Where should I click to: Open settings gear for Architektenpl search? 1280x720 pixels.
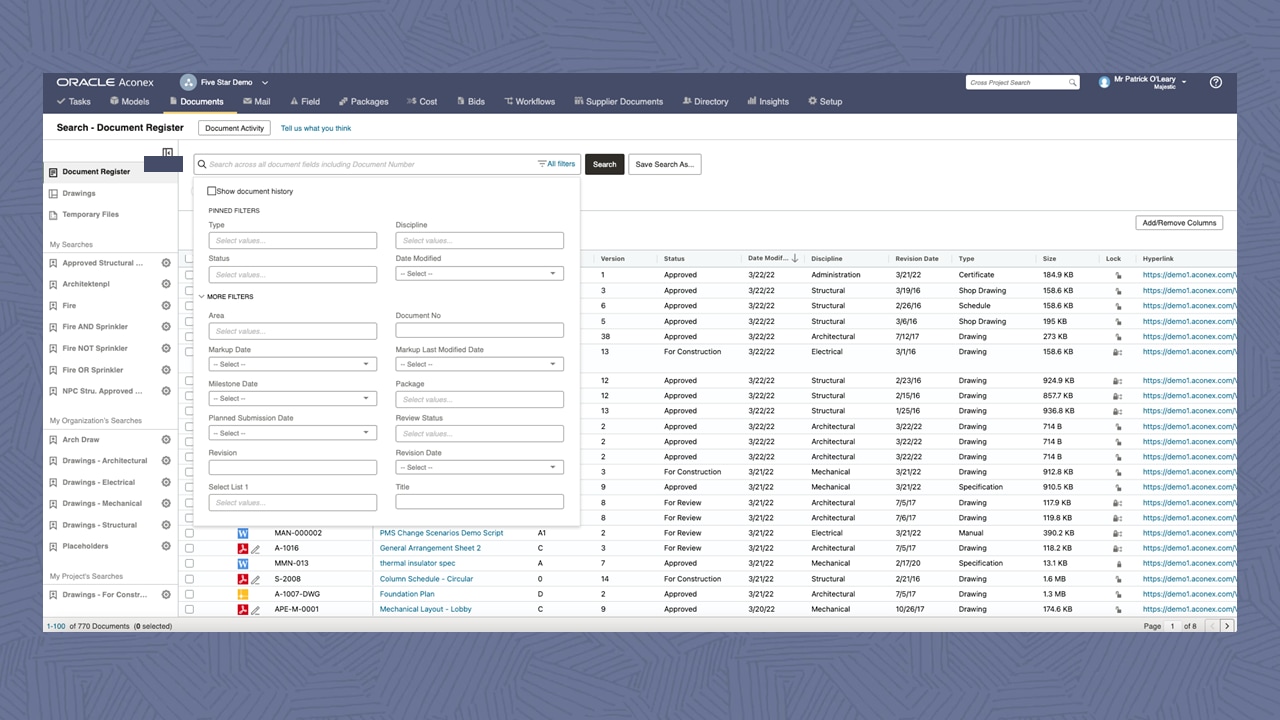pyautogui.click(x=166, y=284)
